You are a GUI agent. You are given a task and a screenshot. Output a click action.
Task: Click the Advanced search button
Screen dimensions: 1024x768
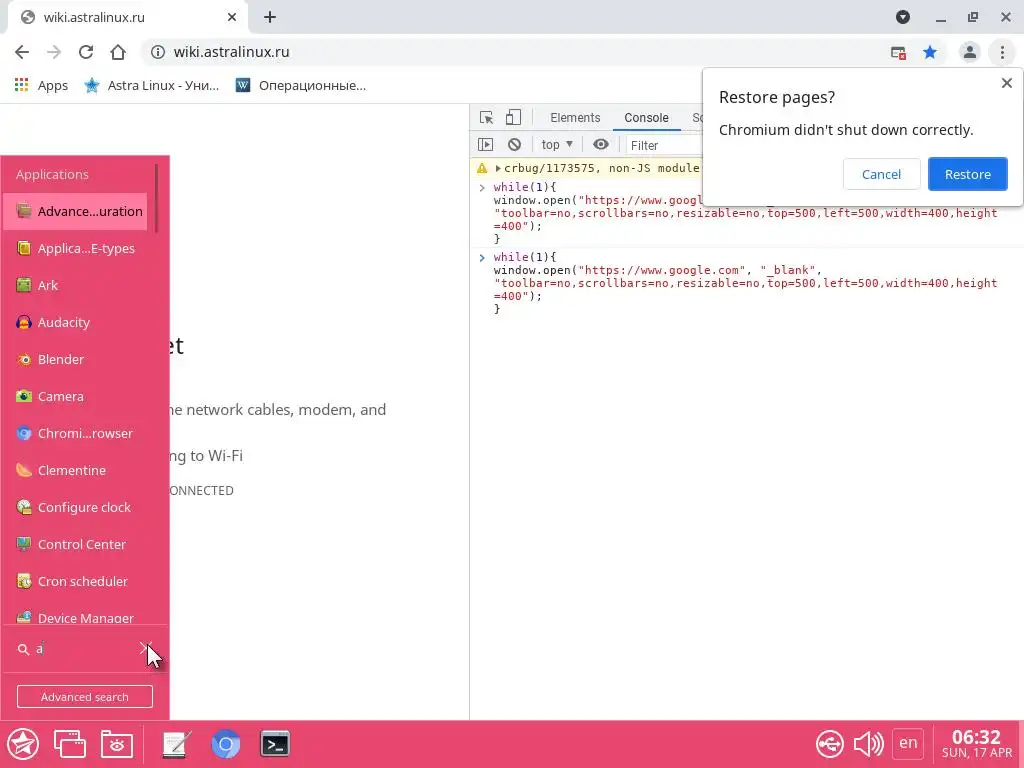click(85, 697)
